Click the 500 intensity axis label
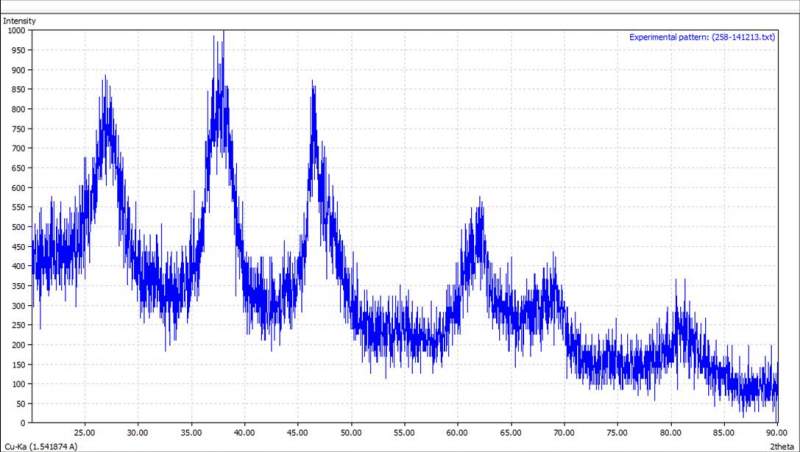The height and width of the screenshot is (452, 800). 18,227
